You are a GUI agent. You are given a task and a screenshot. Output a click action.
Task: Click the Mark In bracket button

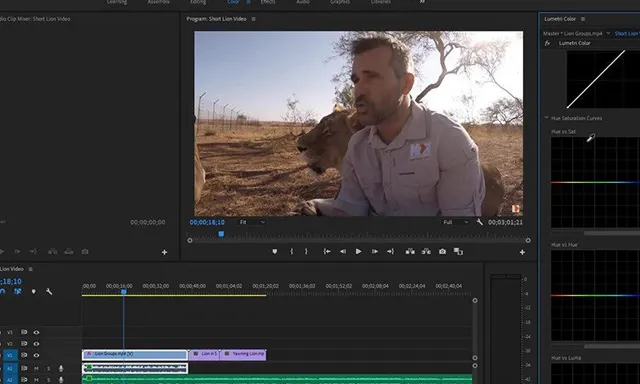click(x=291, y=252)
